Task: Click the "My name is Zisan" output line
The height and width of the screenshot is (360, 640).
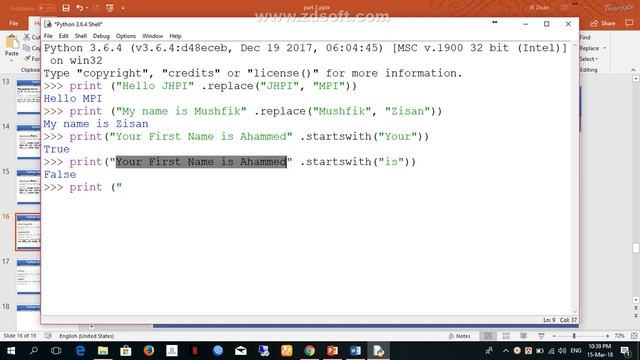Action: [96, 124]
